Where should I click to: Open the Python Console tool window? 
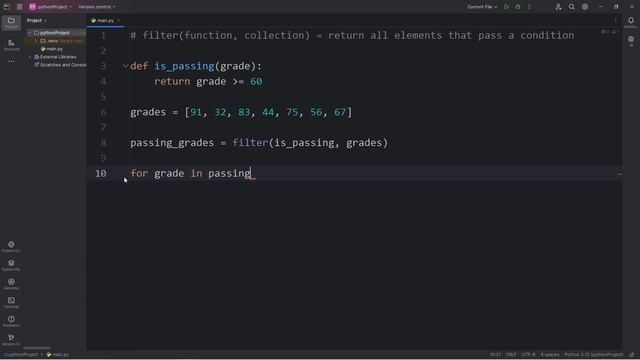[11, 246]
